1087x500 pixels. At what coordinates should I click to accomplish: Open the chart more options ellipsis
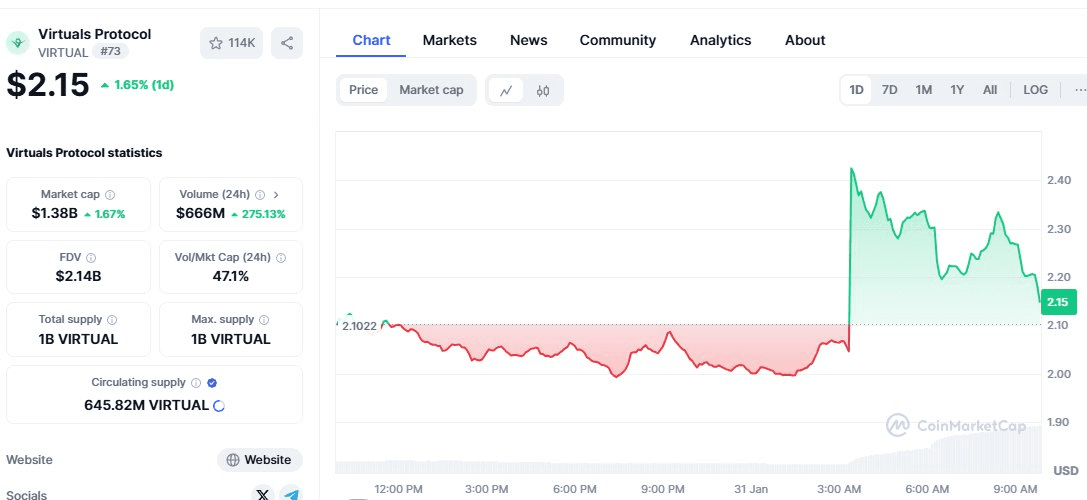1080,90
